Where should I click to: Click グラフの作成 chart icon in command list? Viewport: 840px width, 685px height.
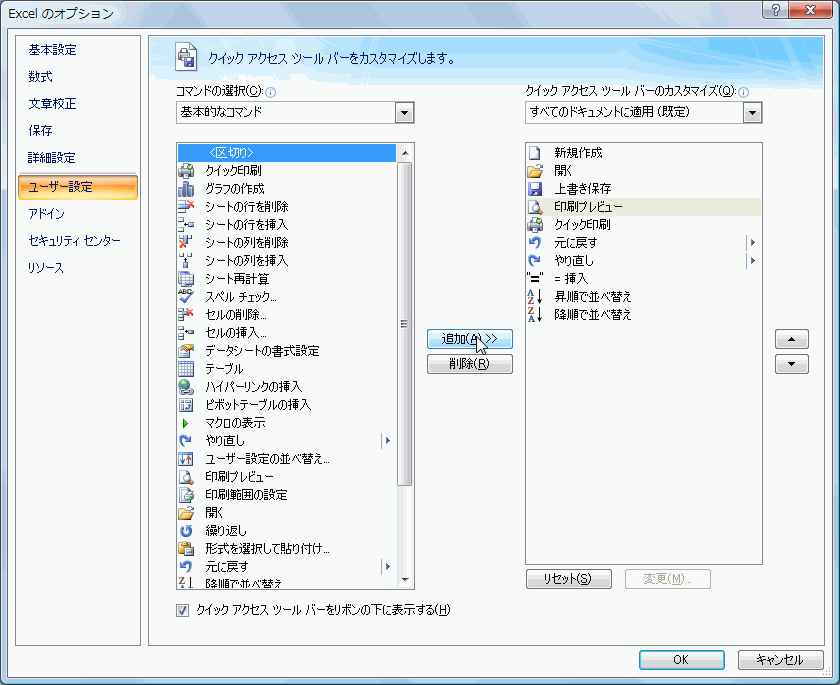(x=186, y=189)
